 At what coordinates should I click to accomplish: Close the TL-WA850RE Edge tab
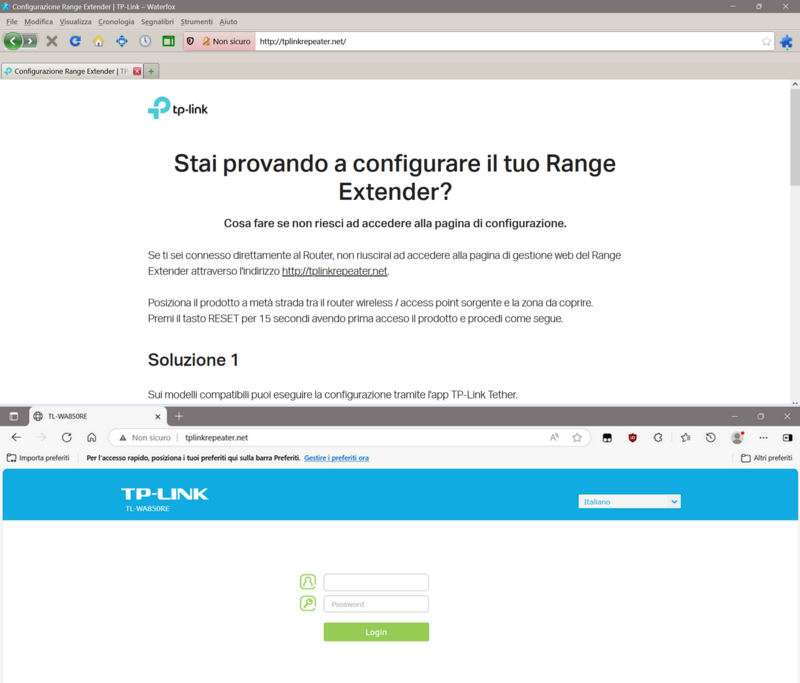coord(158,416)
